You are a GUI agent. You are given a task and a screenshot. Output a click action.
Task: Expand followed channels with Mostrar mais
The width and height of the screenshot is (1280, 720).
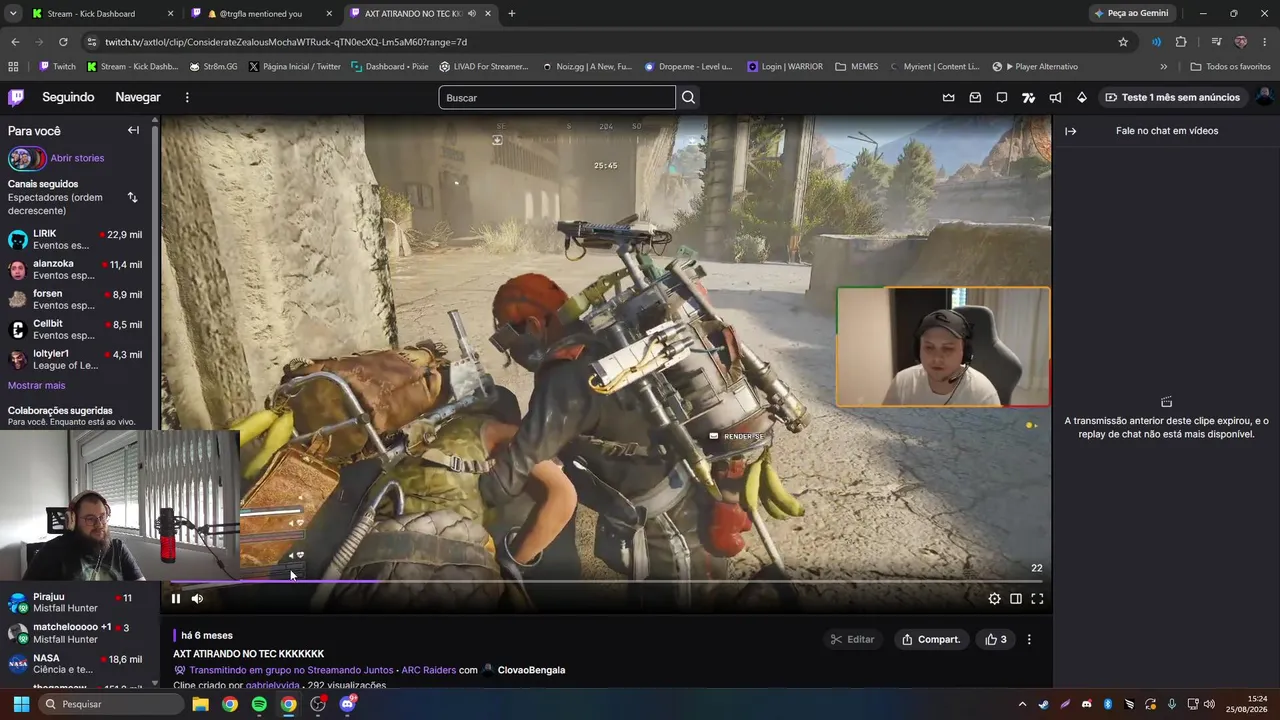coord(36,385)
